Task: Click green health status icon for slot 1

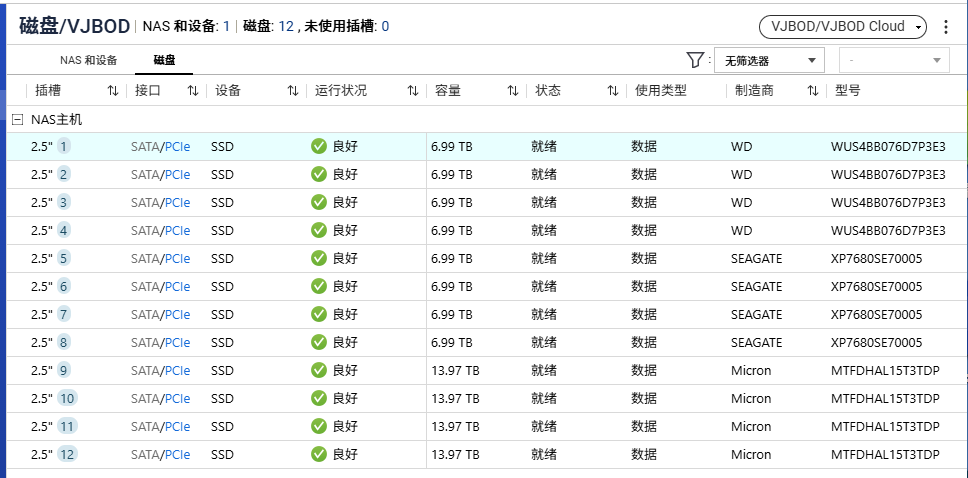Action: (319, 146)
